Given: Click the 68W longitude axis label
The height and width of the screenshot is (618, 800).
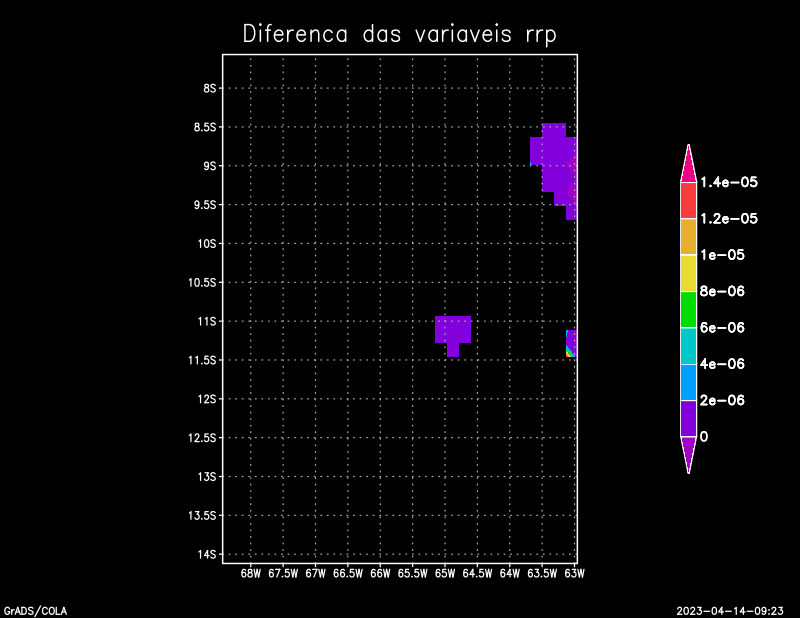Looking at the screenshot, I should click(x=250, y=574).
